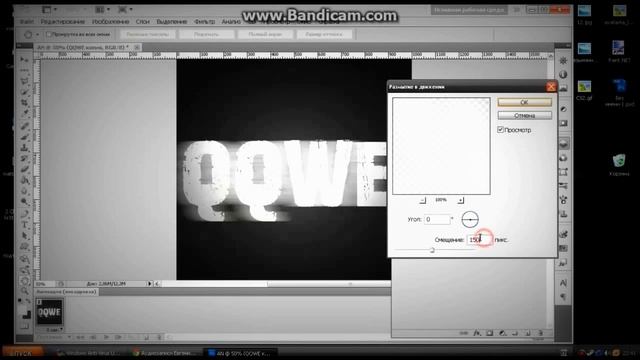Zoom out the blur preview
The height and width of the screenshot is (360, 640).
pos(422,200)
